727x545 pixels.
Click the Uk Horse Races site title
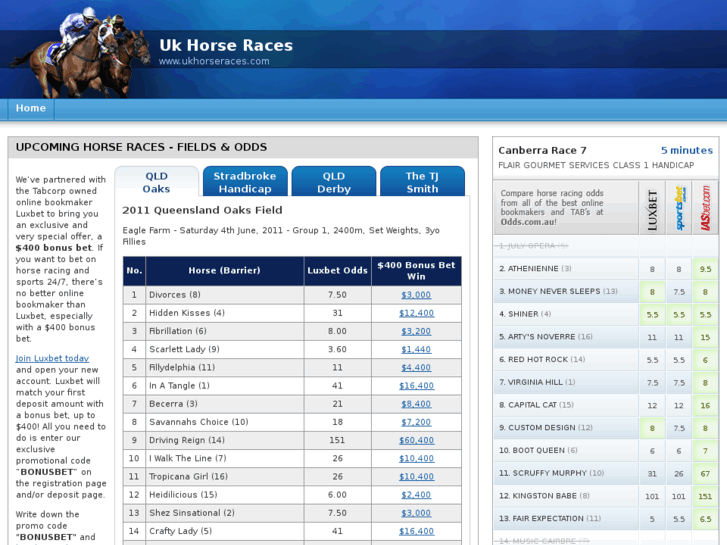(226, 45)
